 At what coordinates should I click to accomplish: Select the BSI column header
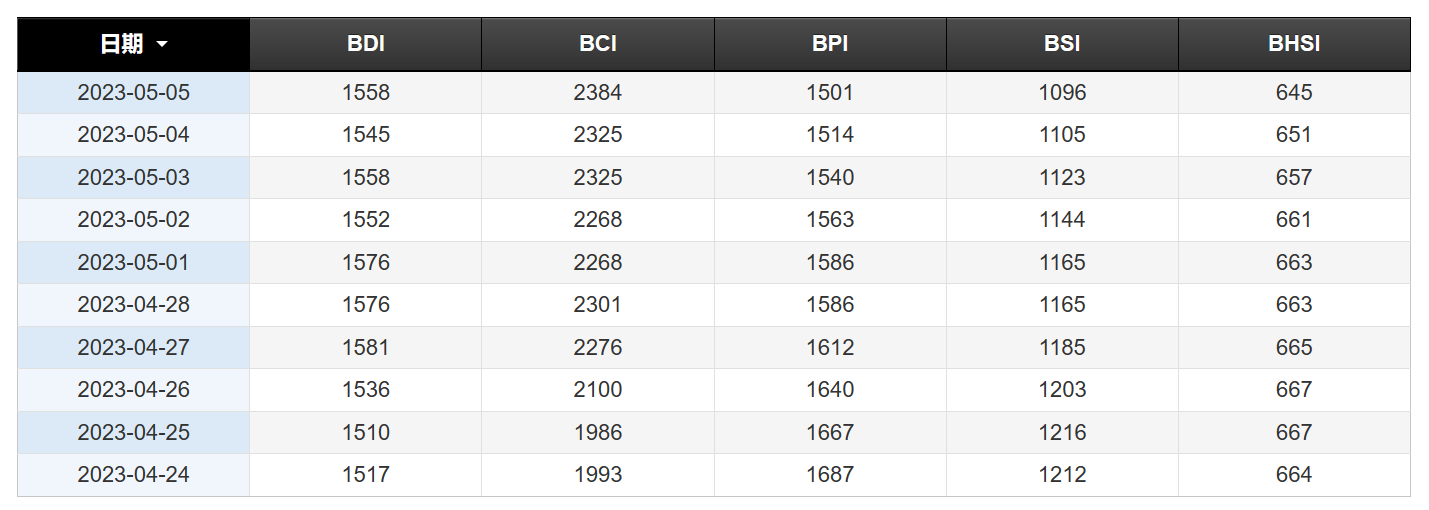pyautogui.click(x=1062, y=44)
